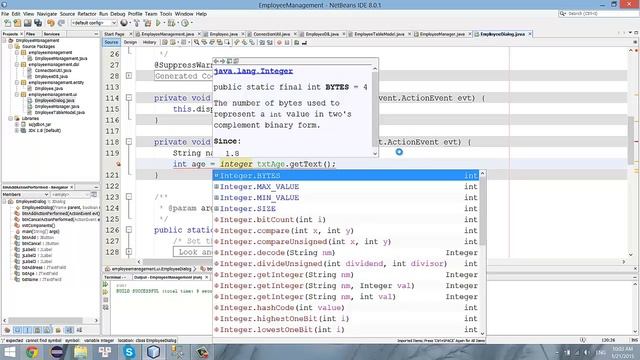Click the magnifier Find Selection icon in editor toolbar
Image resolution: width=640 pixels, height=360 pixels.
[196, 42]
